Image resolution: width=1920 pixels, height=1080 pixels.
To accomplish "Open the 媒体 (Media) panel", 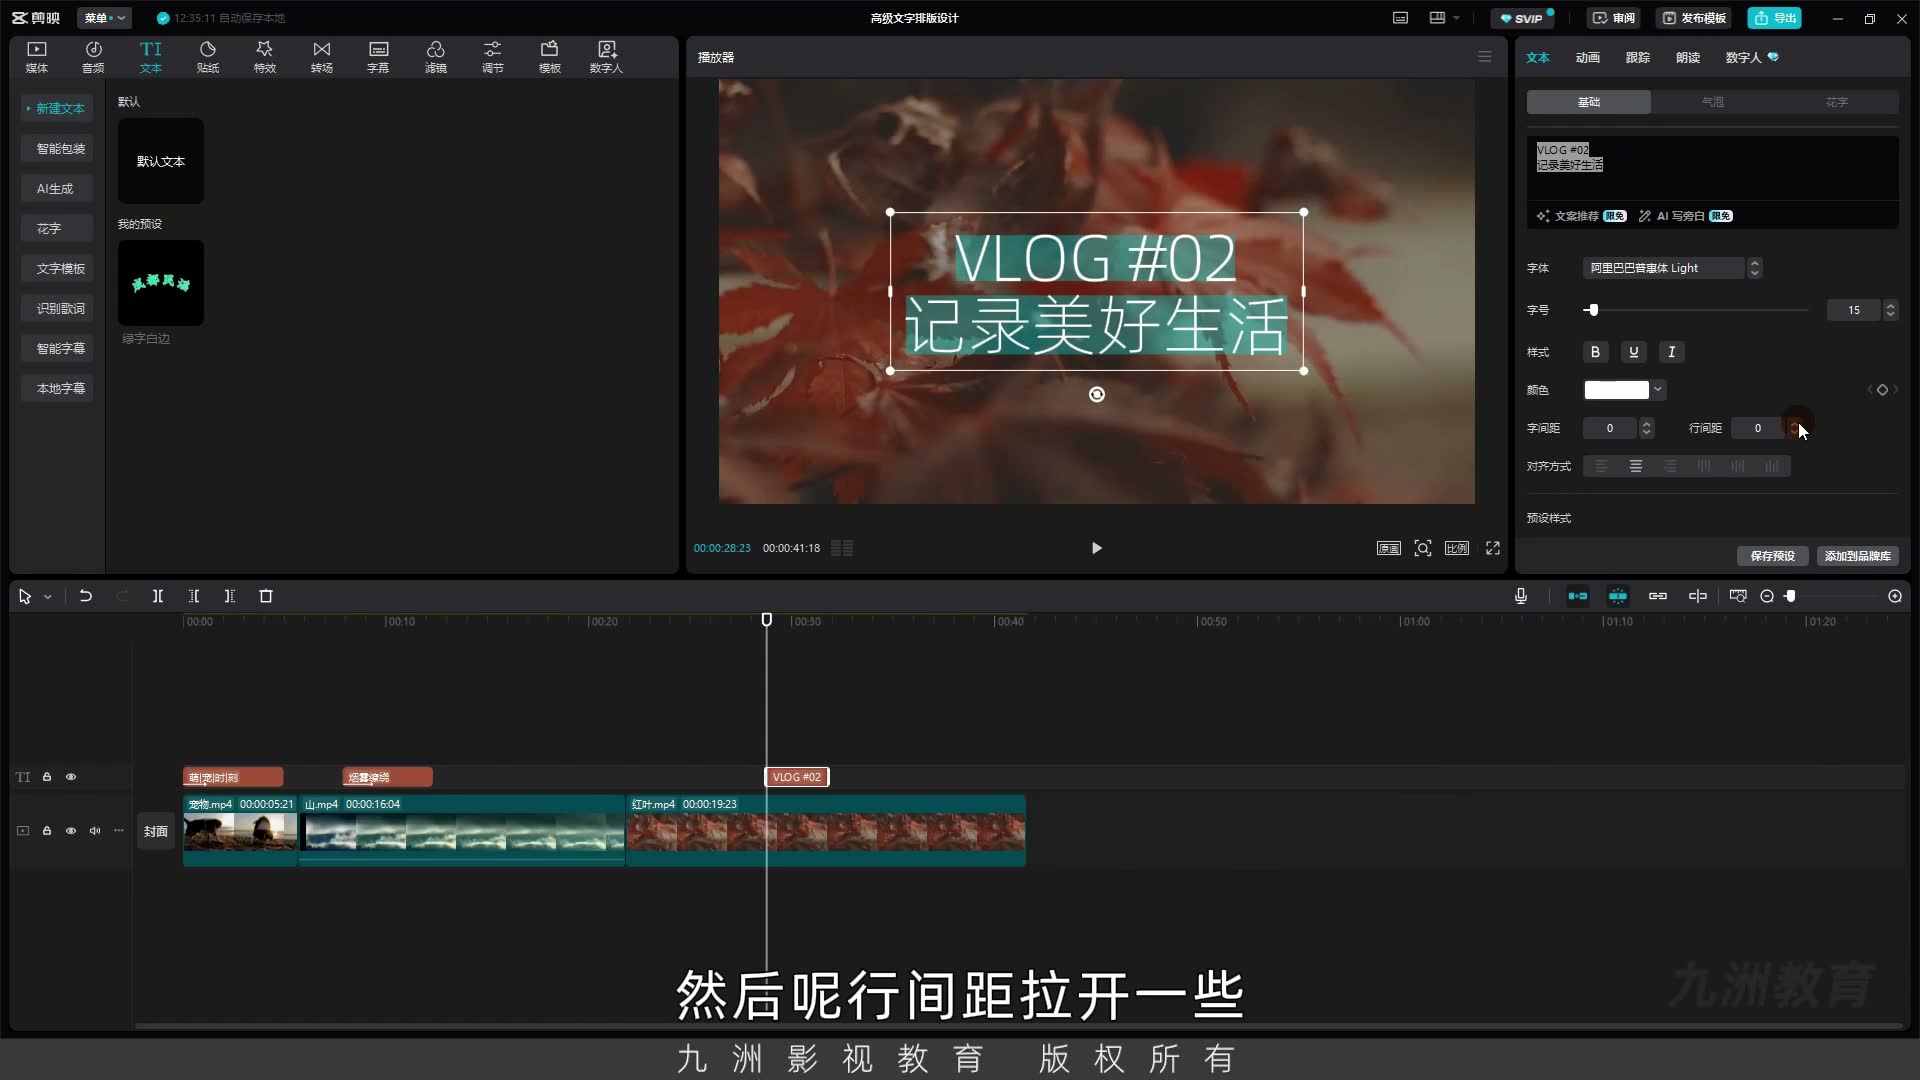I will click(x=37, y=57).
